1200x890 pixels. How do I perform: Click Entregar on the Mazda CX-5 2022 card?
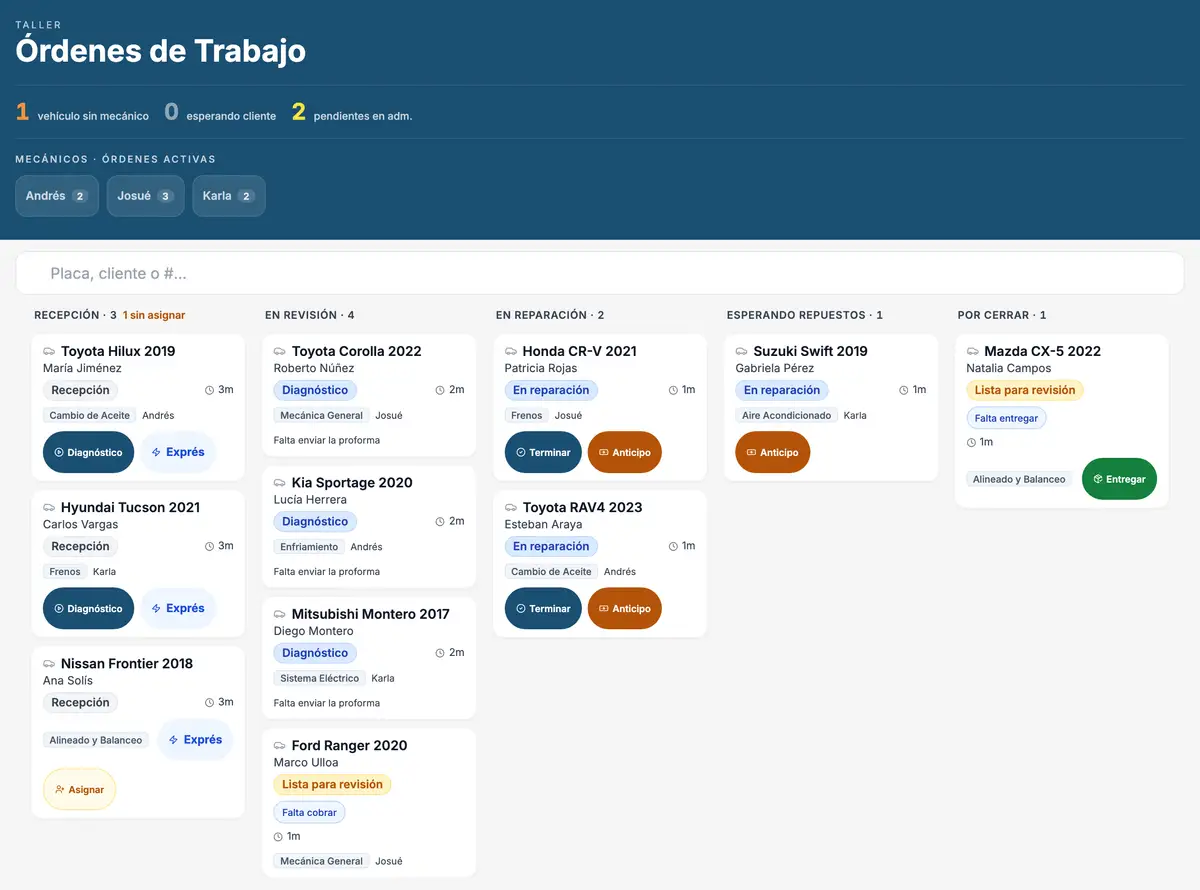[x=1119, y=479]
